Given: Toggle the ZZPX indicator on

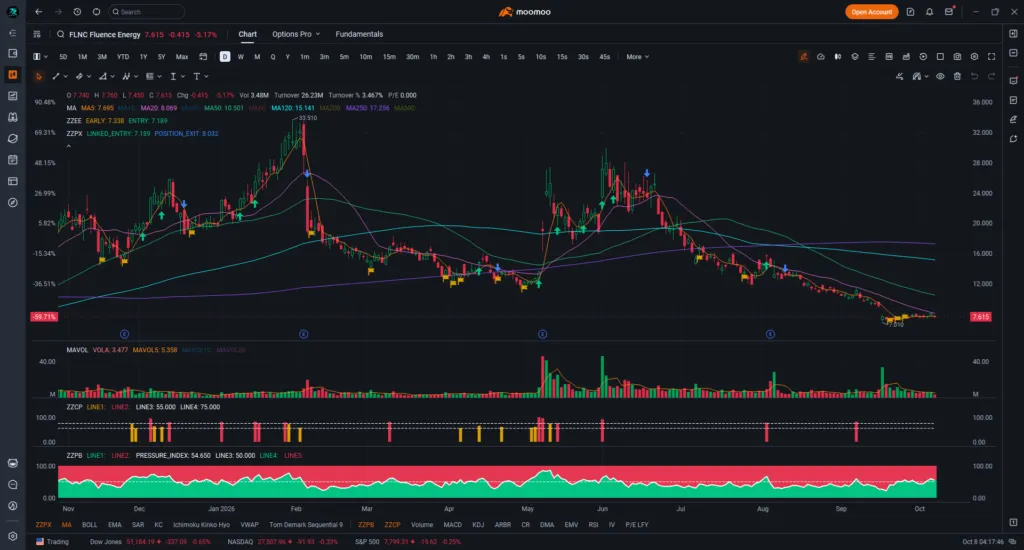Looking at the screenshot, I should (43, 525).
